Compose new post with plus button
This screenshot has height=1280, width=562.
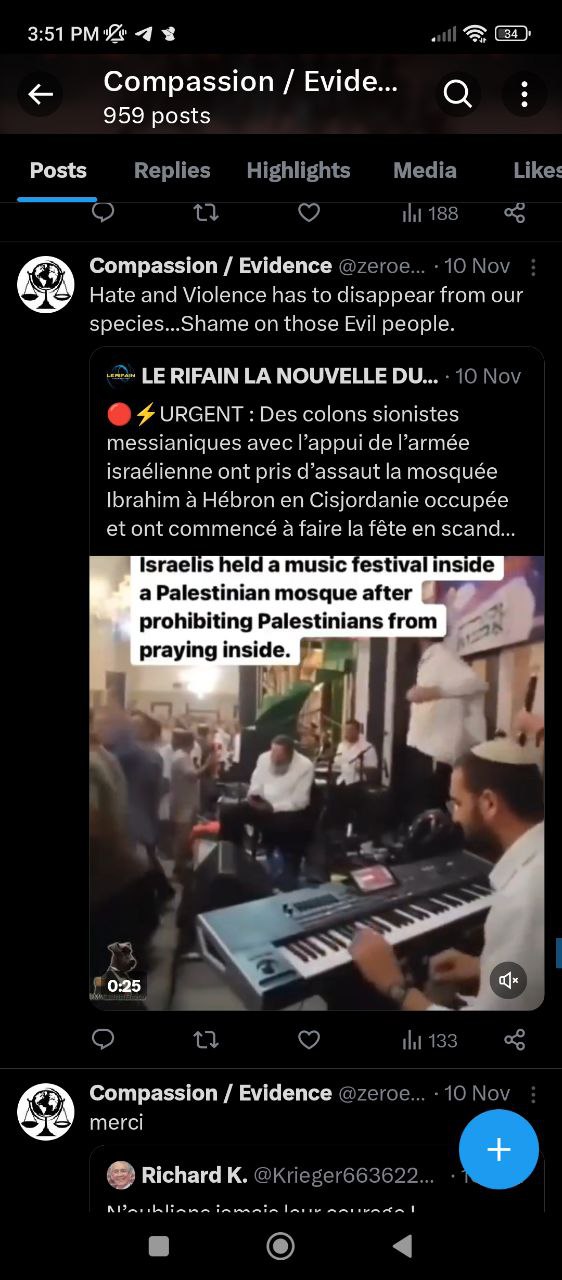pyautogui.click(x=498, y=1149)
